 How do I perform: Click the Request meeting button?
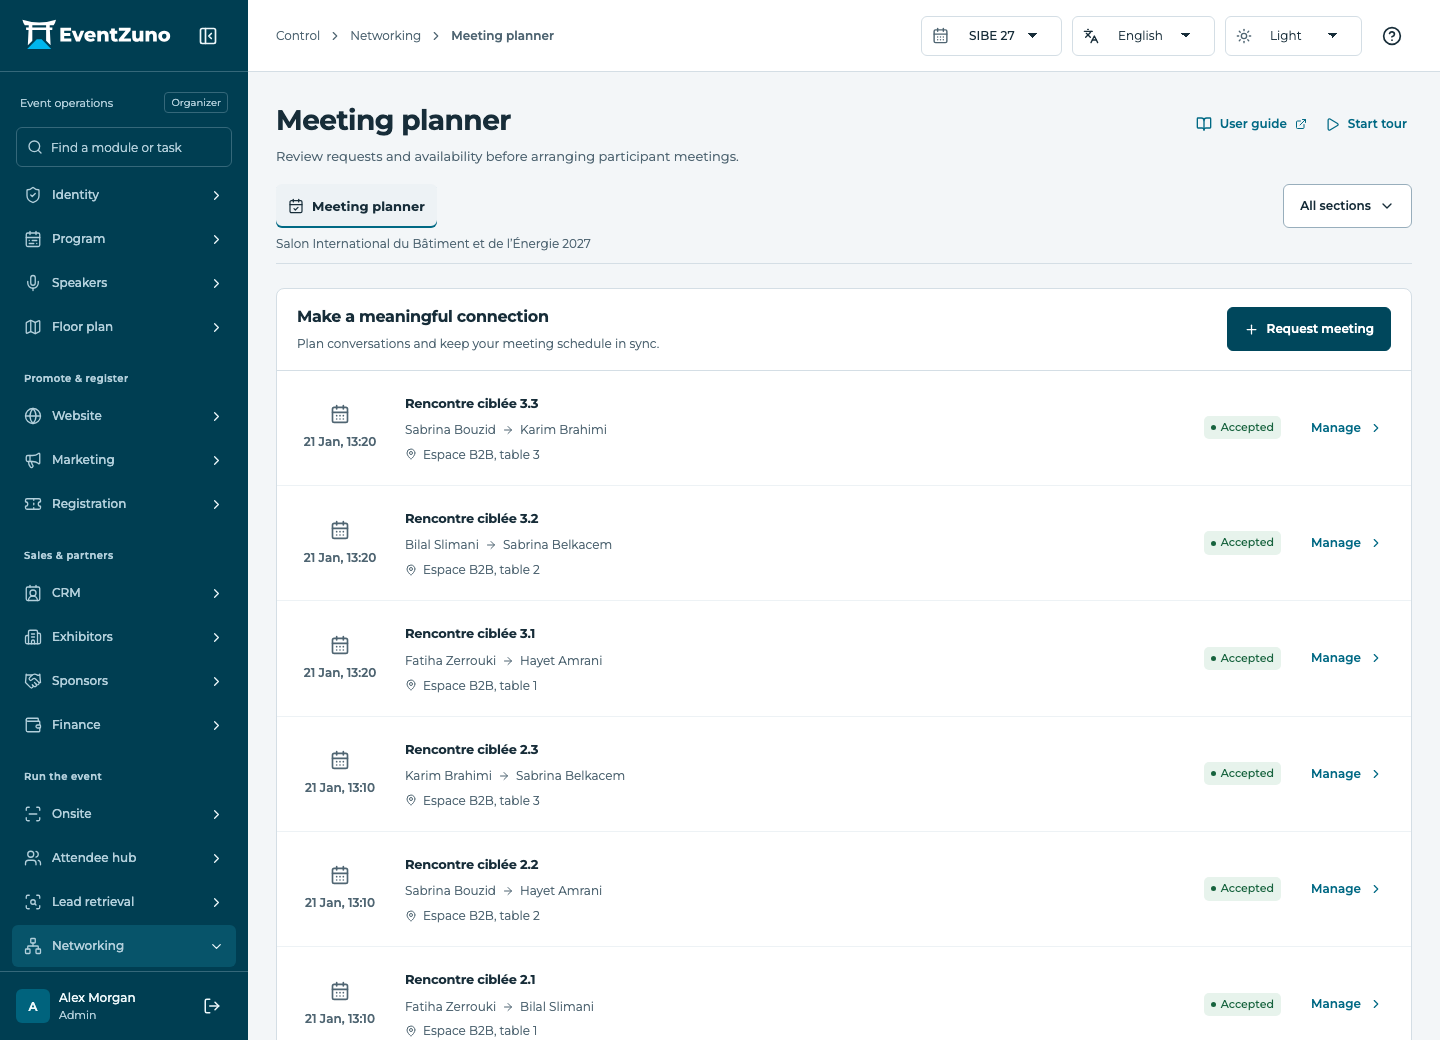(1309, 329)
